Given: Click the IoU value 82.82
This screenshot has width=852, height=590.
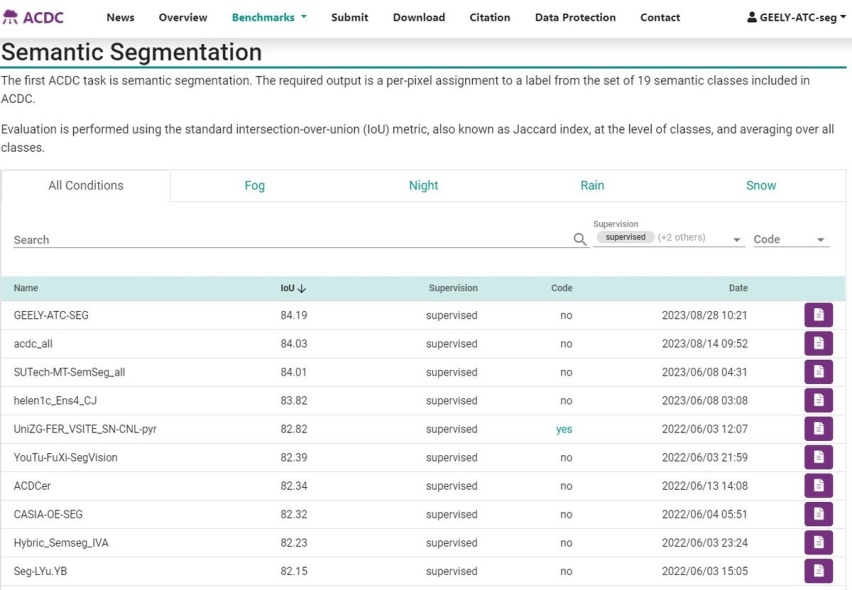Looking at the screenshot, I should coord(294,429).
